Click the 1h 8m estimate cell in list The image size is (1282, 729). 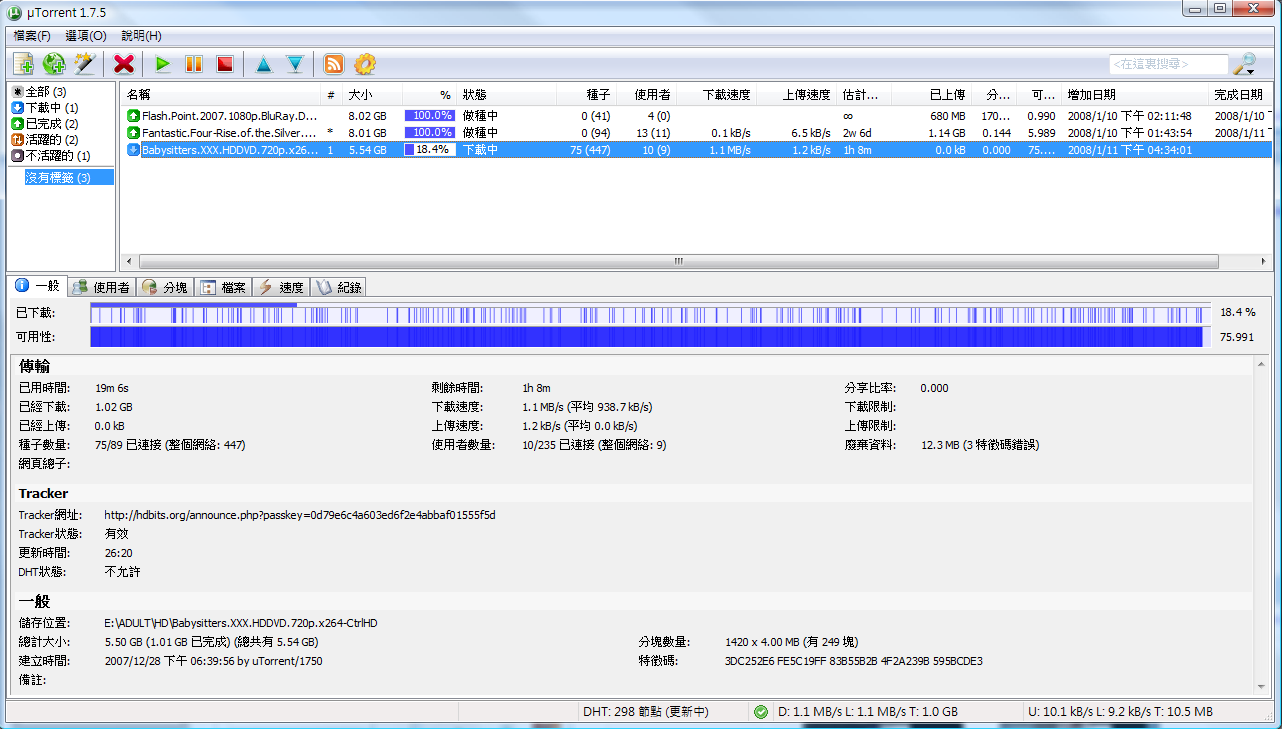pos(857,149)
